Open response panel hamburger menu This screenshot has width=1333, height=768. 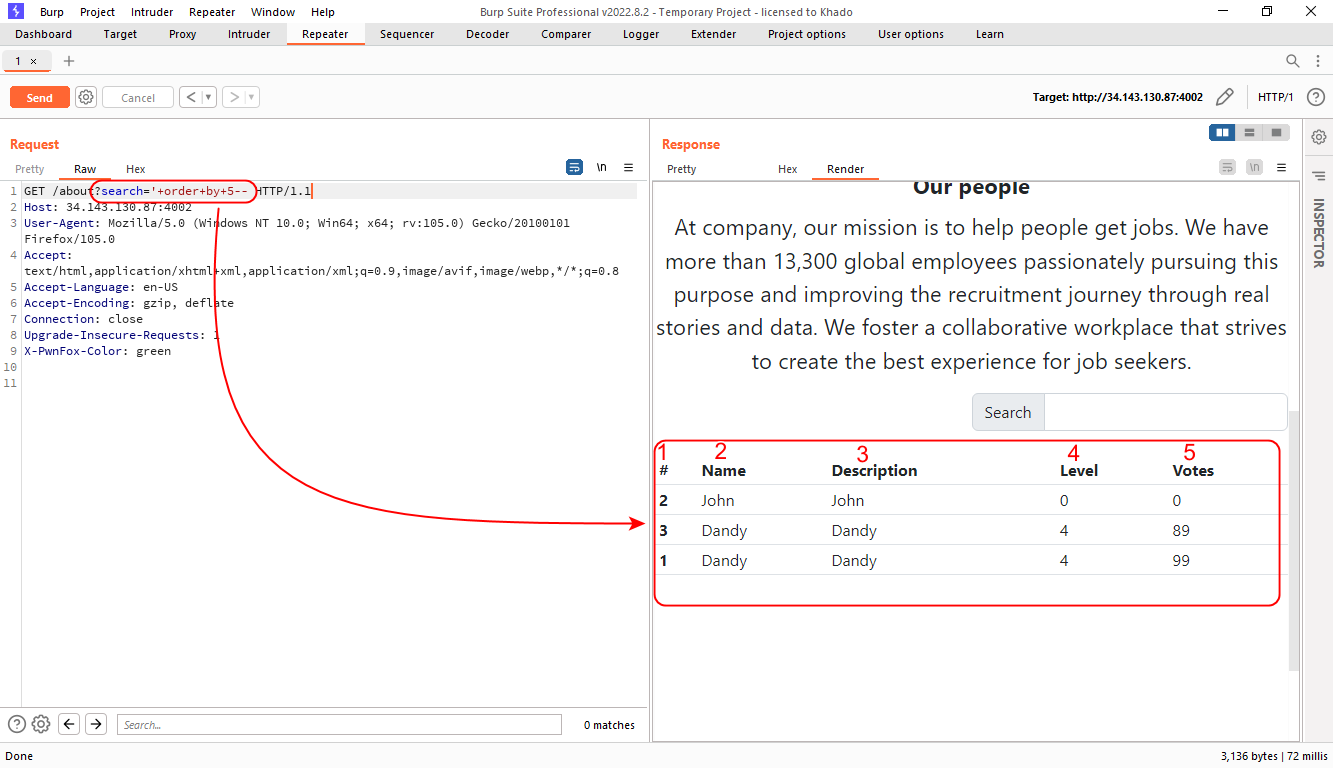pyautogui.click(x=1281, y=167)
